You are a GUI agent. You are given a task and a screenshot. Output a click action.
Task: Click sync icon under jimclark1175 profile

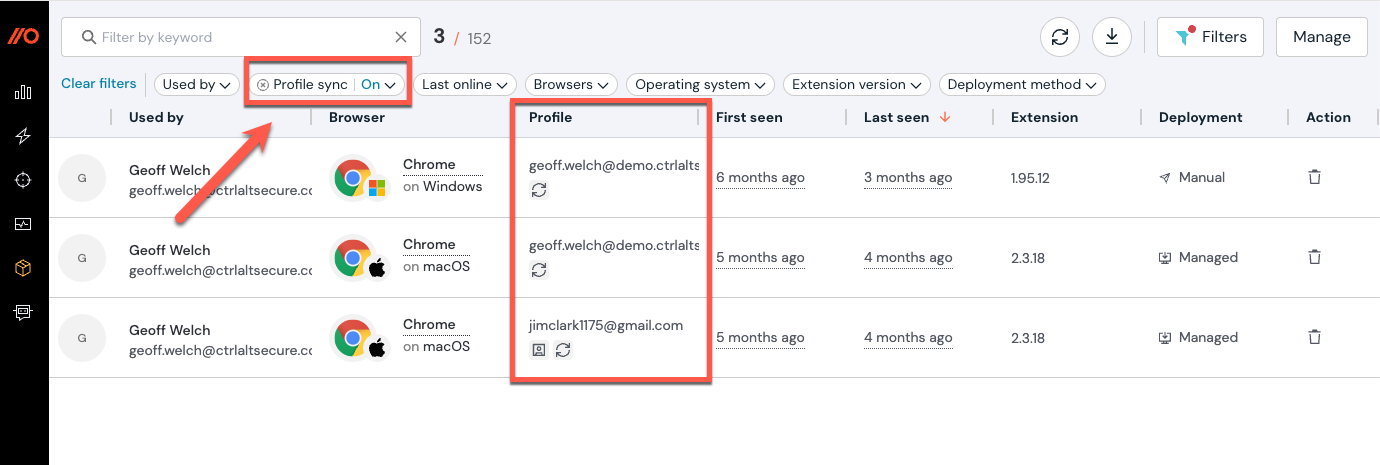(x=563, y=350)
